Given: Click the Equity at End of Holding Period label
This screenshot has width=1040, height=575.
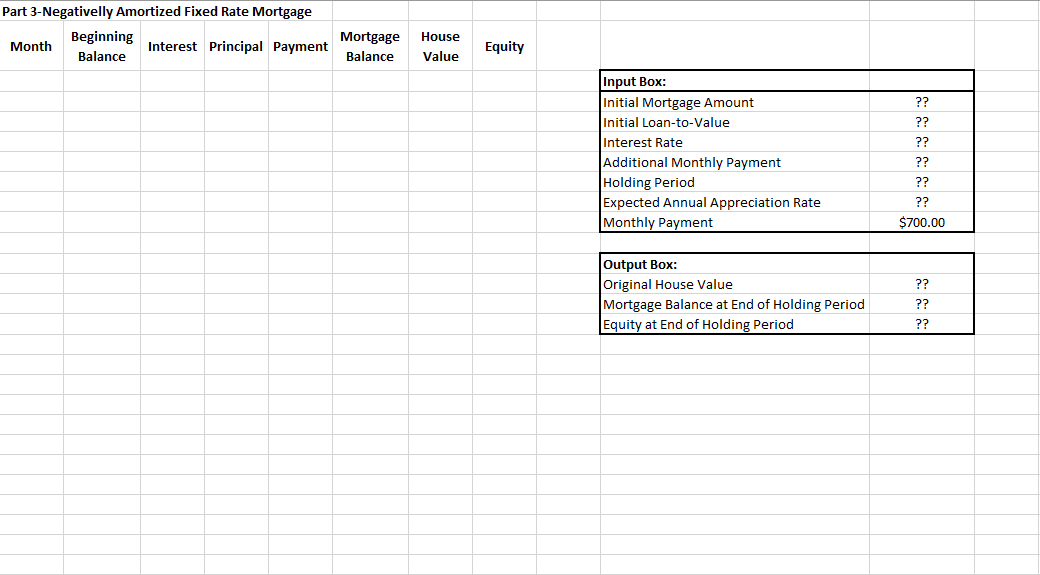Looking at the screenshot, I should coord(735,324).
